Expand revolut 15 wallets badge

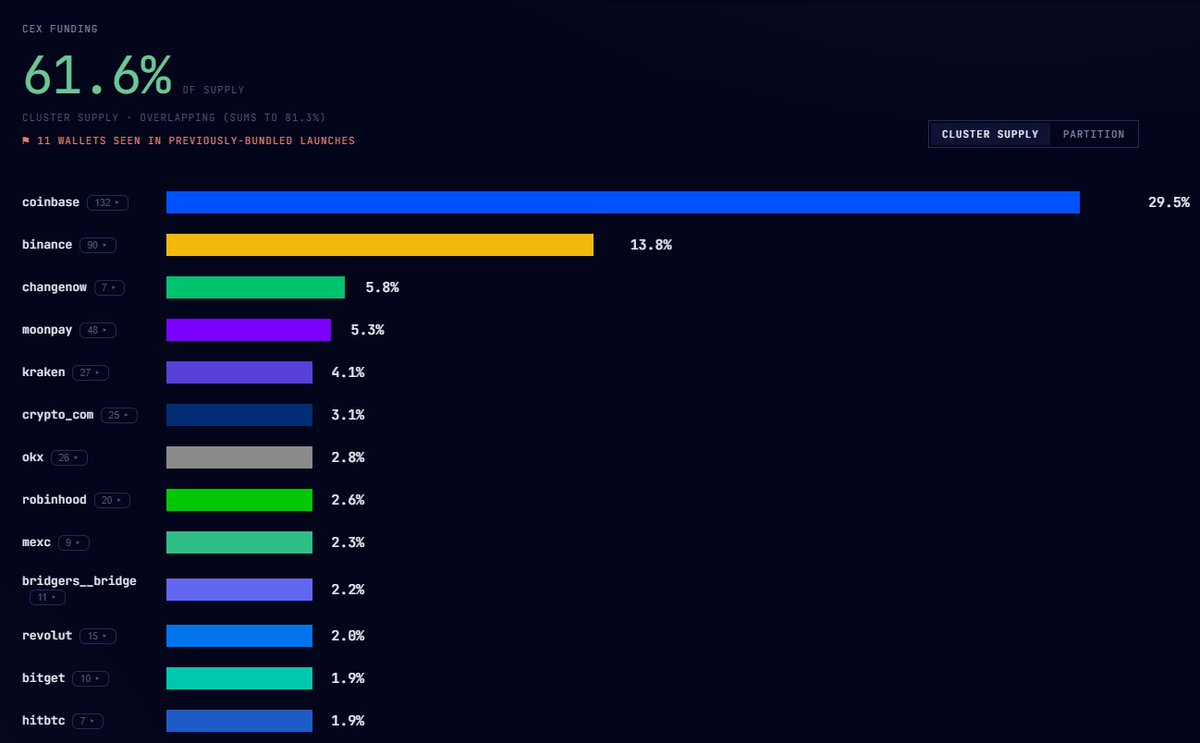[97, 636]
